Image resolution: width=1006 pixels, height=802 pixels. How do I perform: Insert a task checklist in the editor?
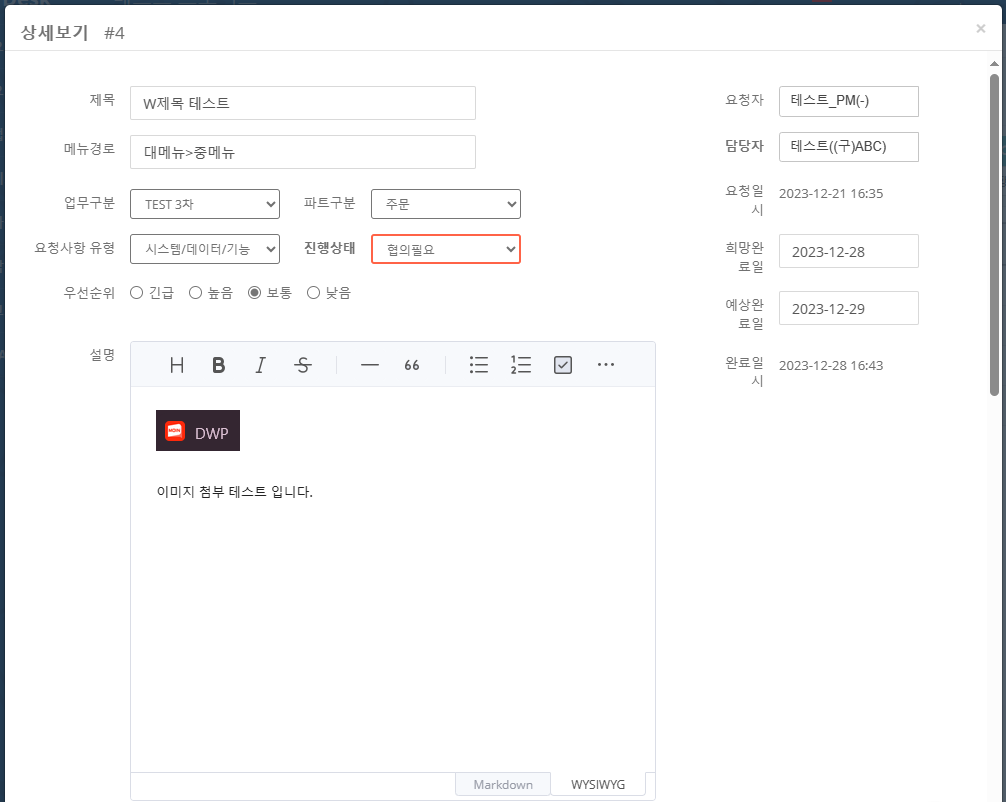tap(562, 365)
